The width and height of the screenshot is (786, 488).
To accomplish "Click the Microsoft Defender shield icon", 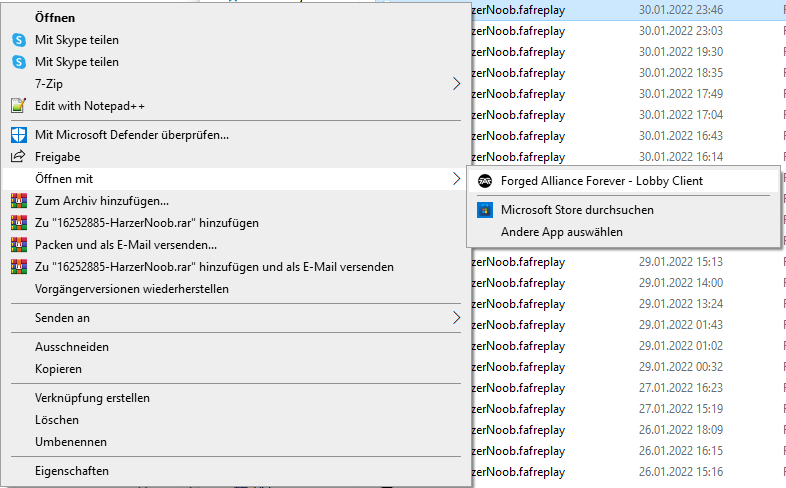I will [19, 135].
